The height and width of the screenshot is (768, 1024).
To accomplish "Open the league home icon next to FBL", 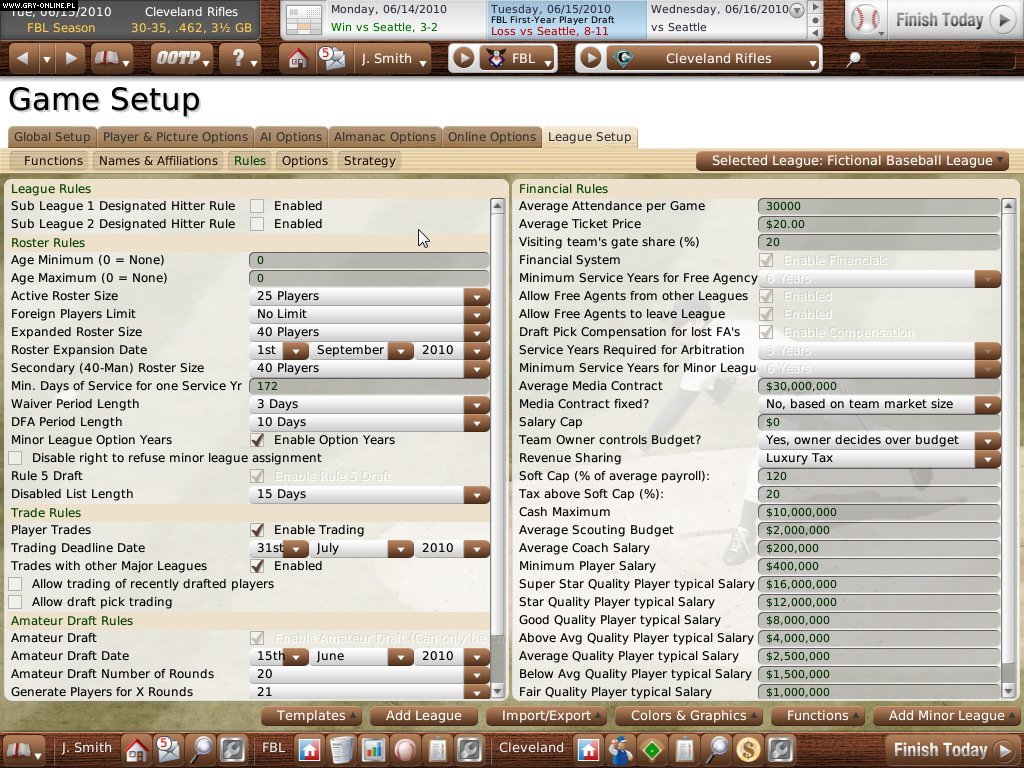I will click(311, 748).
